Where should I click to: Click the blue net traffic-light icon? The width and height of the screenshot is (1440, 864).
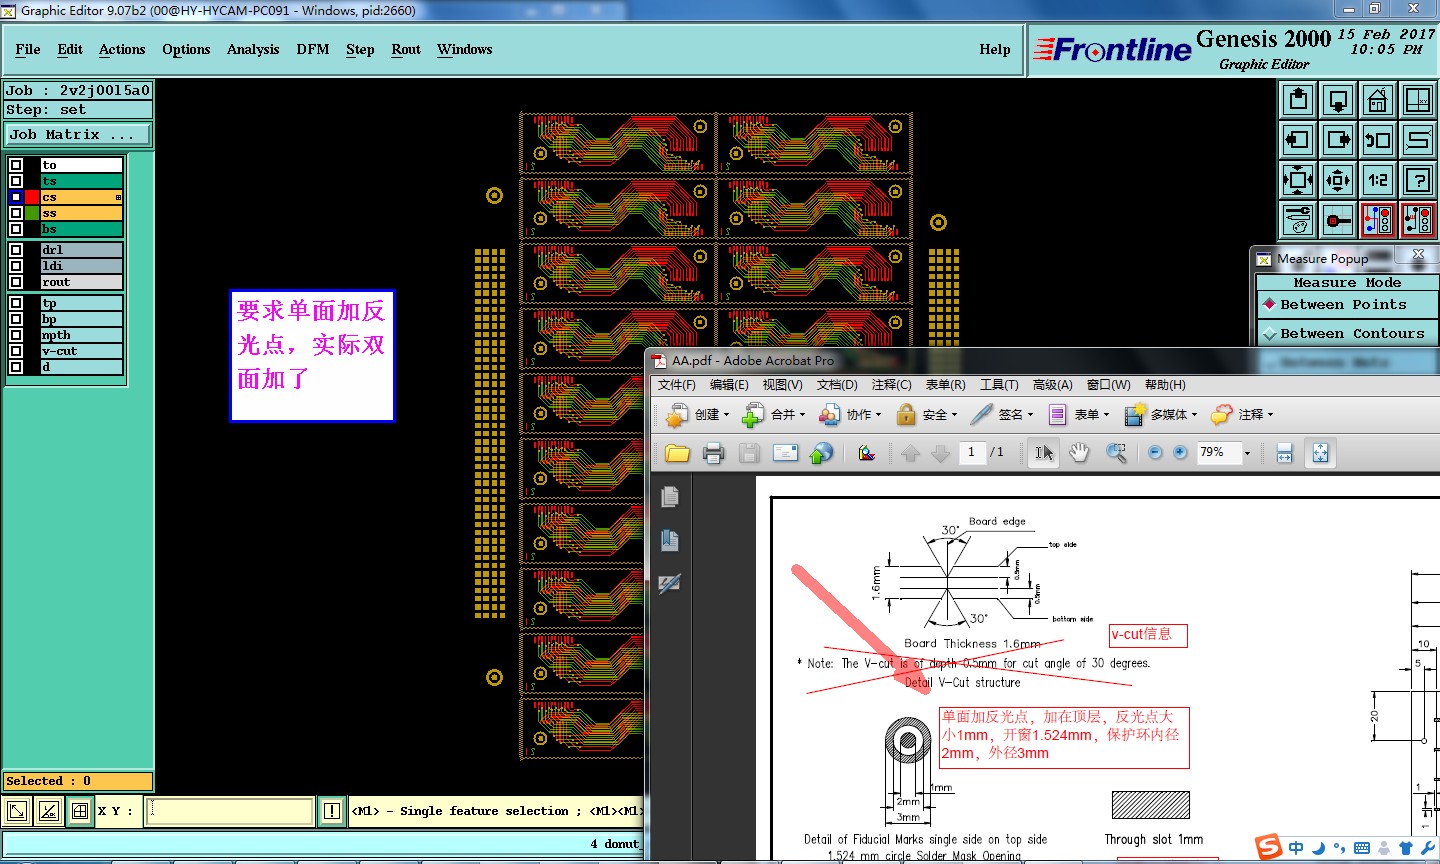1378,220
